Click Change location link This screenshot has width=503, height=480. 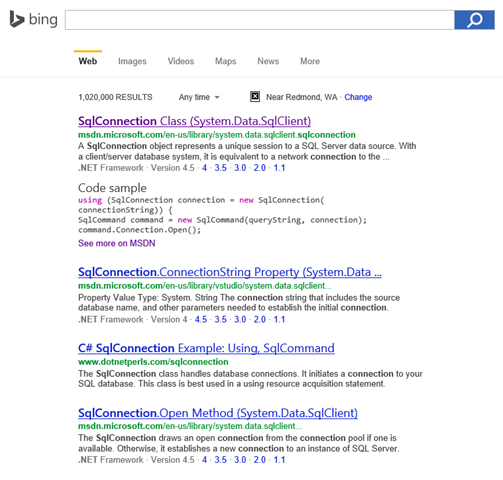[x=358, y=97]
